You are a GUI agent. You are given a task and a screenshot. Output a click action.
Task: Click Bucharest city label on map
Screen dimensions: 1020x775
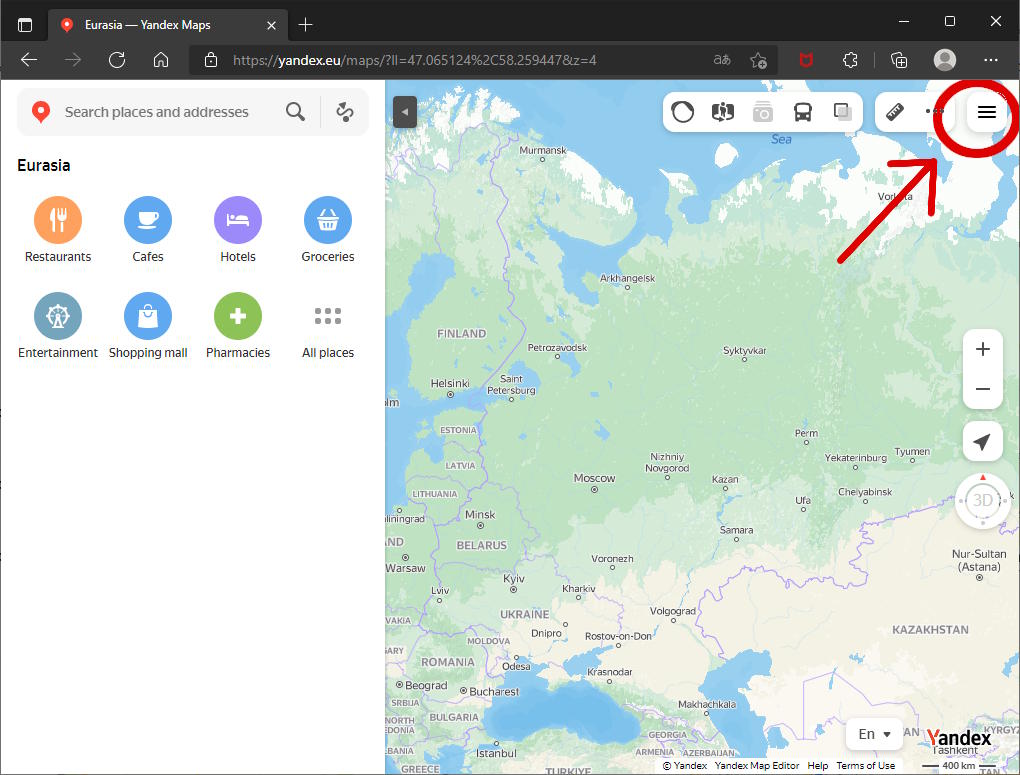click(494, 692)
